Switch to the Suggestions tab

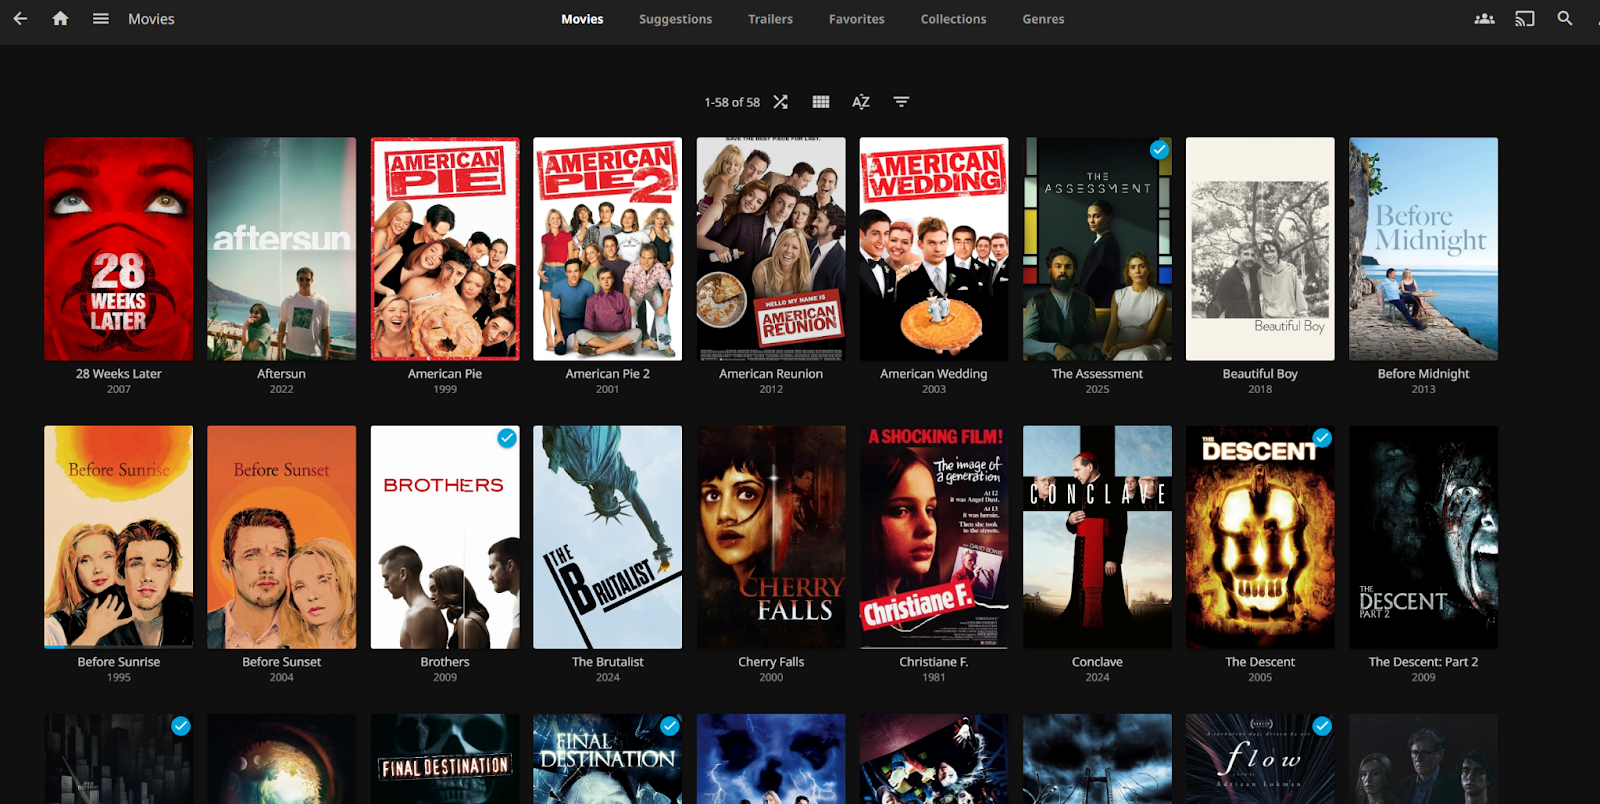tap(676, 19)
